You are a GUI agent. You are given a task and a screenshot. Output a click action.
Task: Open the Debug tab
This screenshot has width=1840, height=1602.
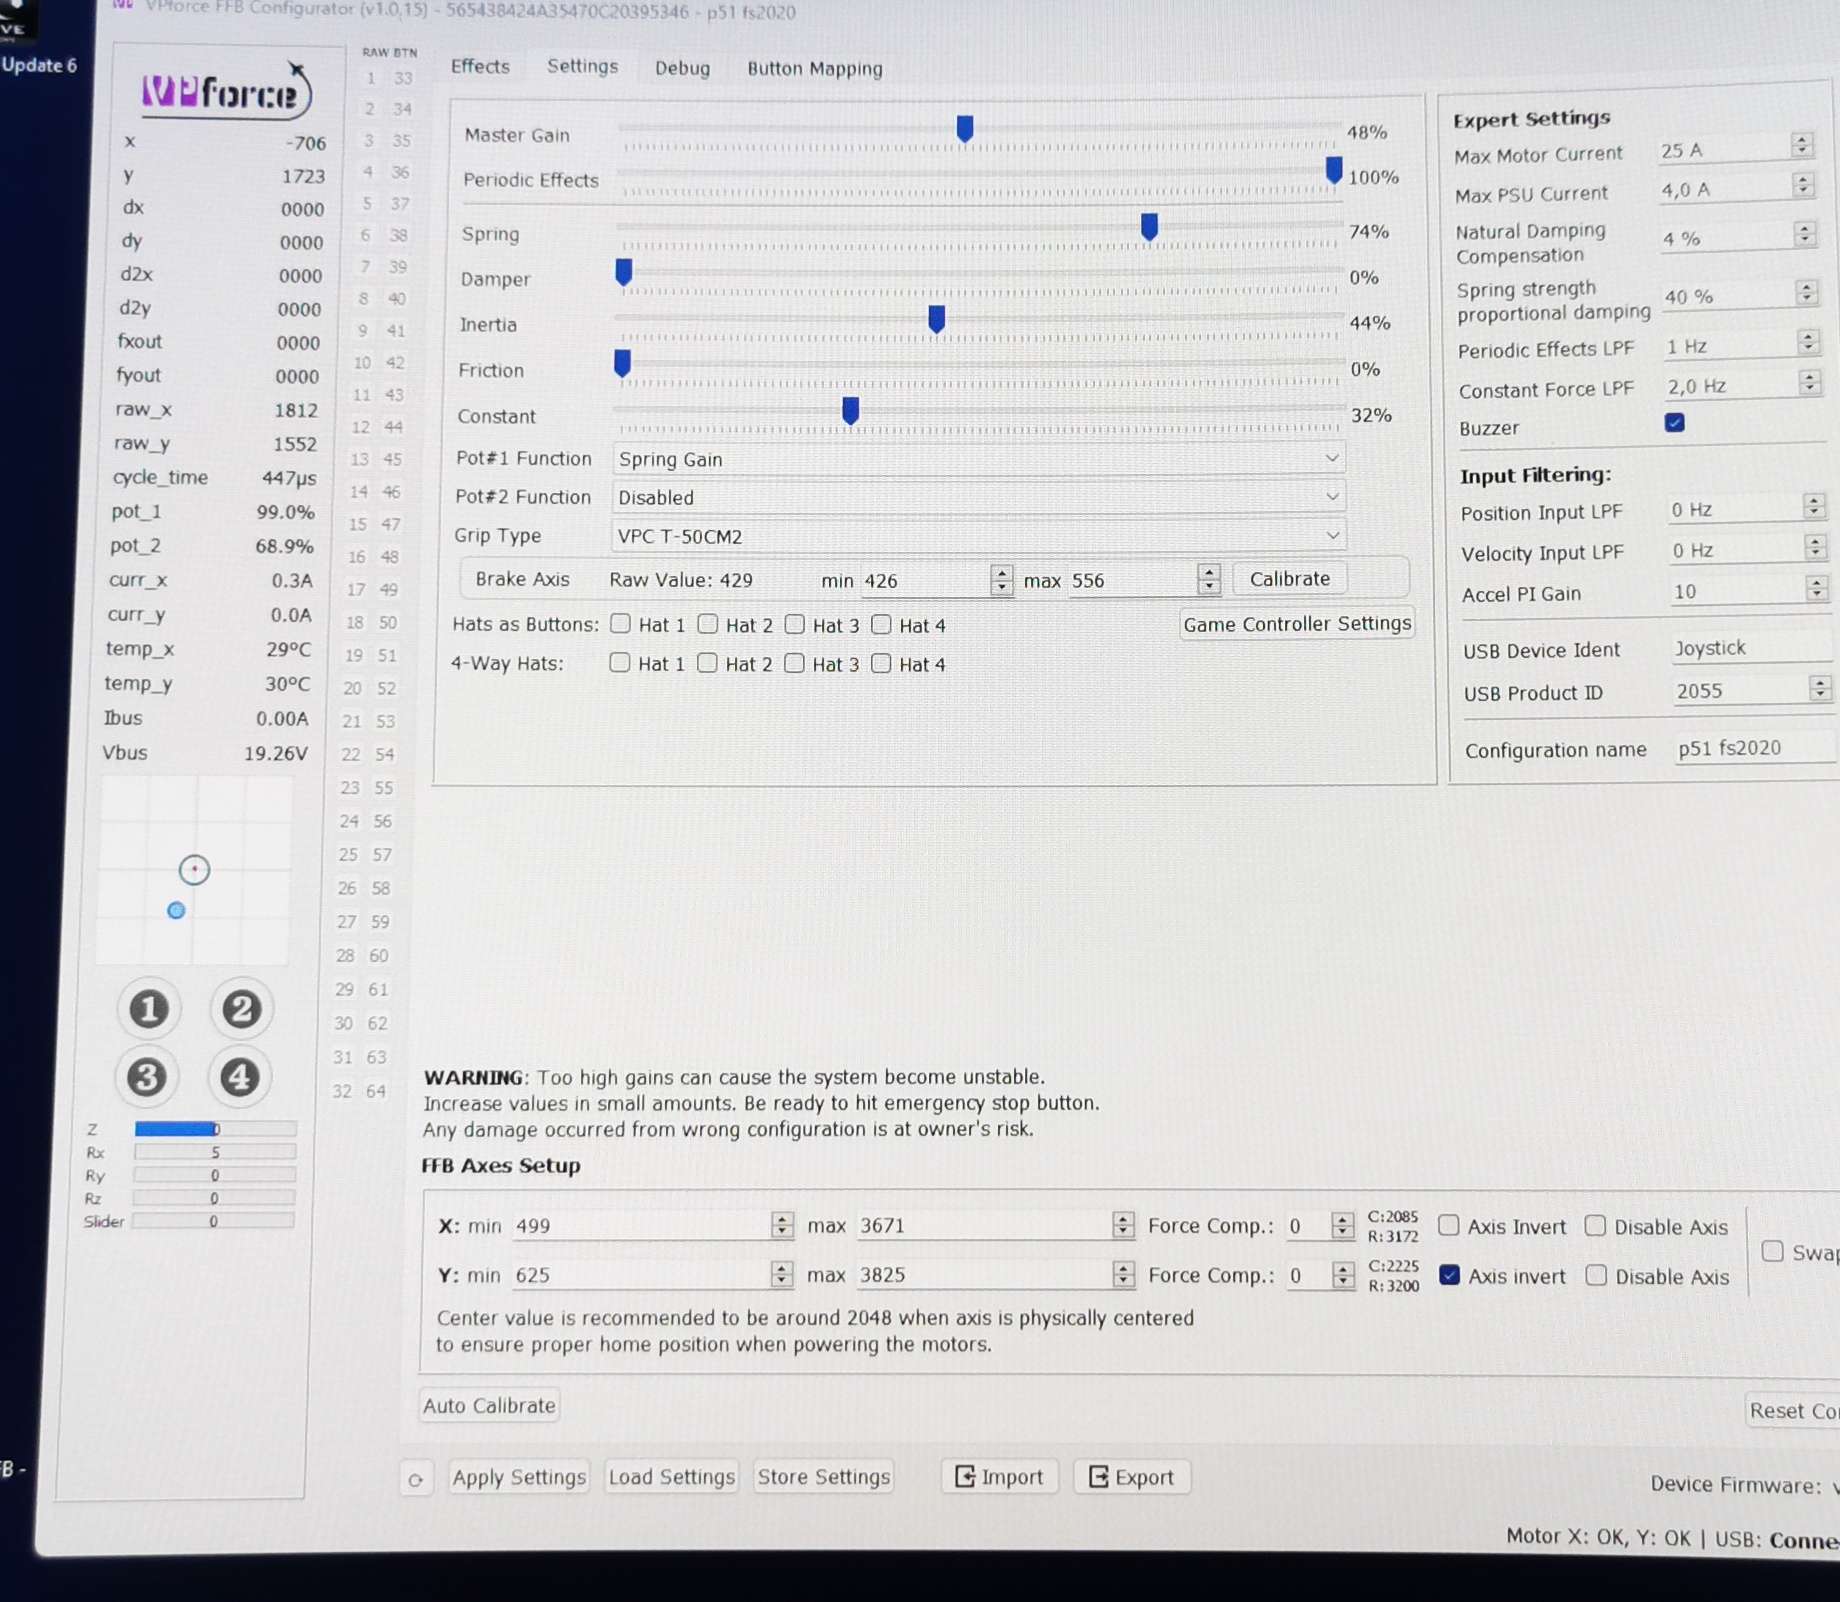point(682,68)
